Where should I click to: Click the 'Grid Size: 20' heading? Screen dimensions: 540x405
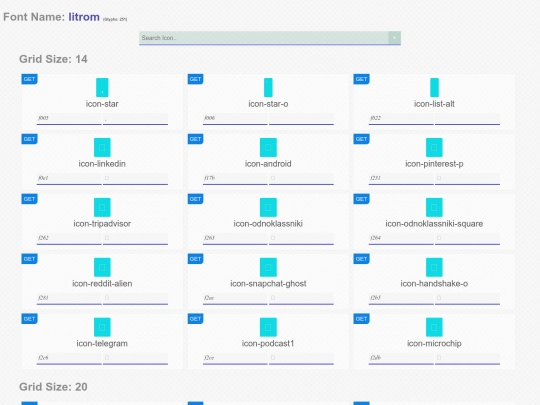click(x=53, y=387)
